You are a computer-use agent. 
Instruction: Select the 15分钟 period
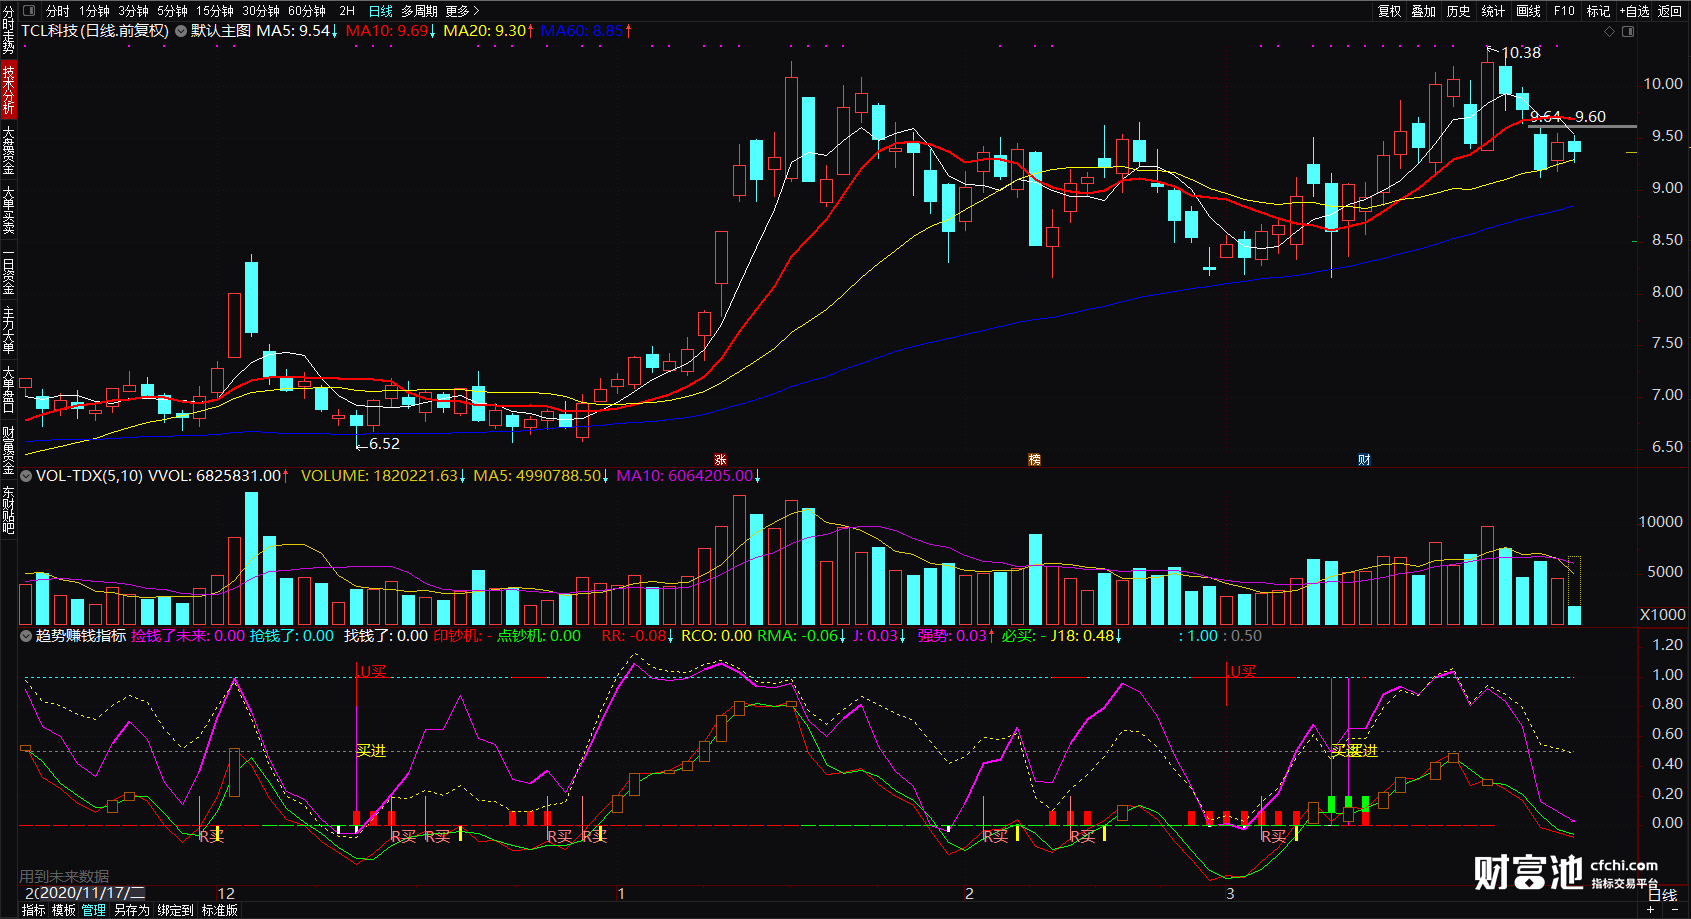point(215,11)
